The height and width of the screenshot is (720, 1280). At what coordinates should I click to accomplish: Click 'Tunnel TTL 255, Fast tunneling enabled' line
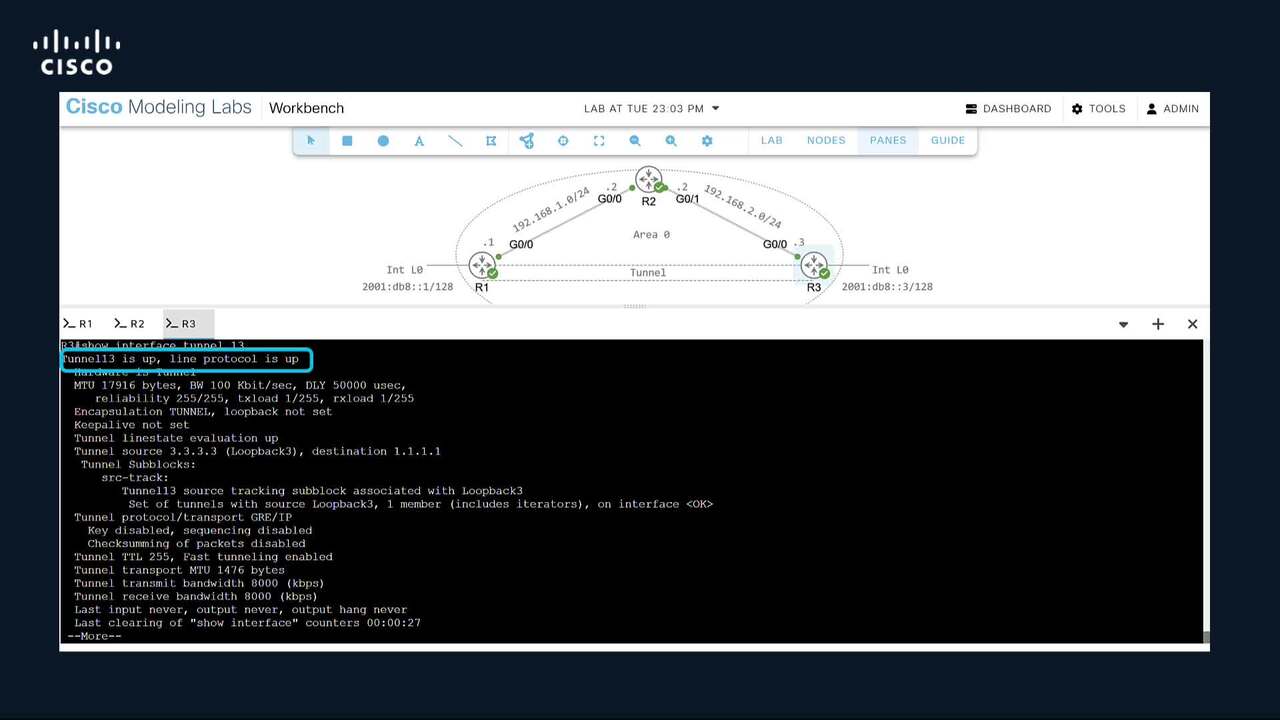pos(203,557)
